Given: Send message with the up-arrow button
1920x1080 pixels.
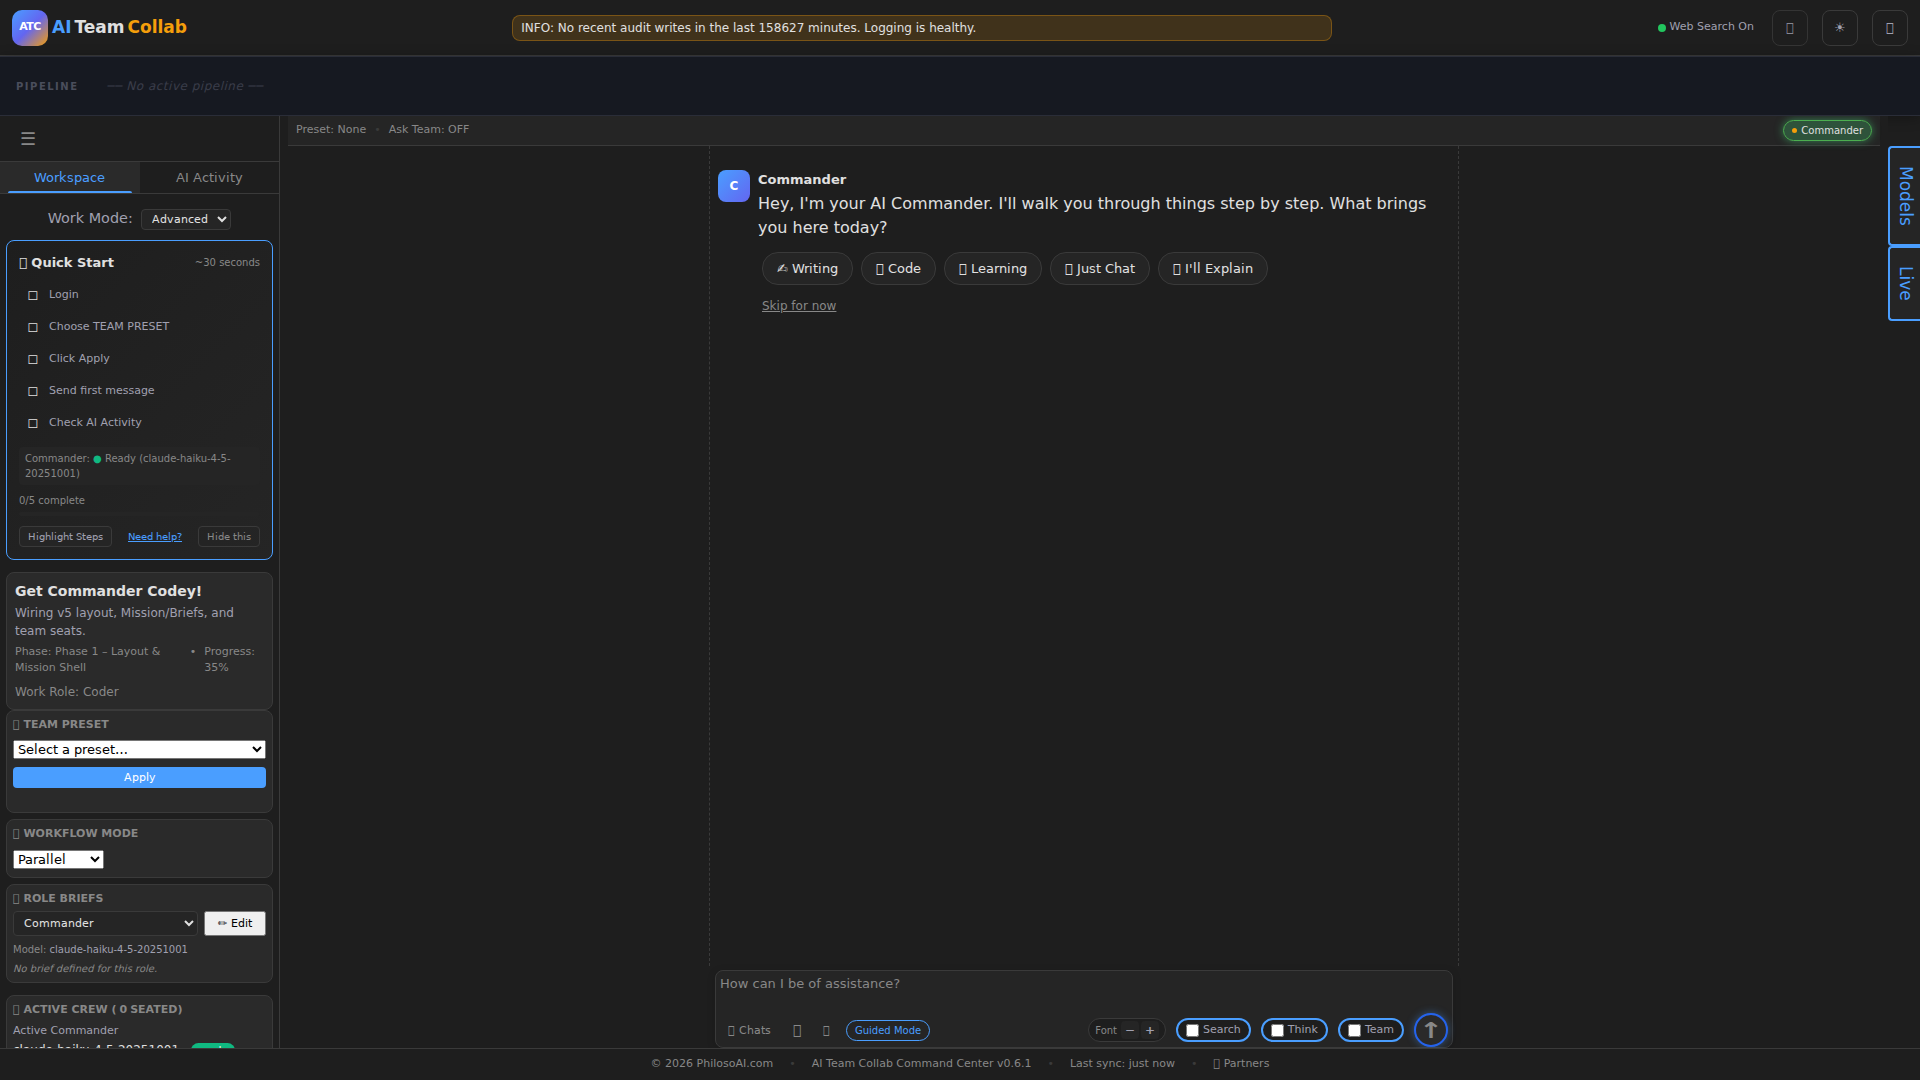Looking at the screenshot, I should point(1430,1030).
